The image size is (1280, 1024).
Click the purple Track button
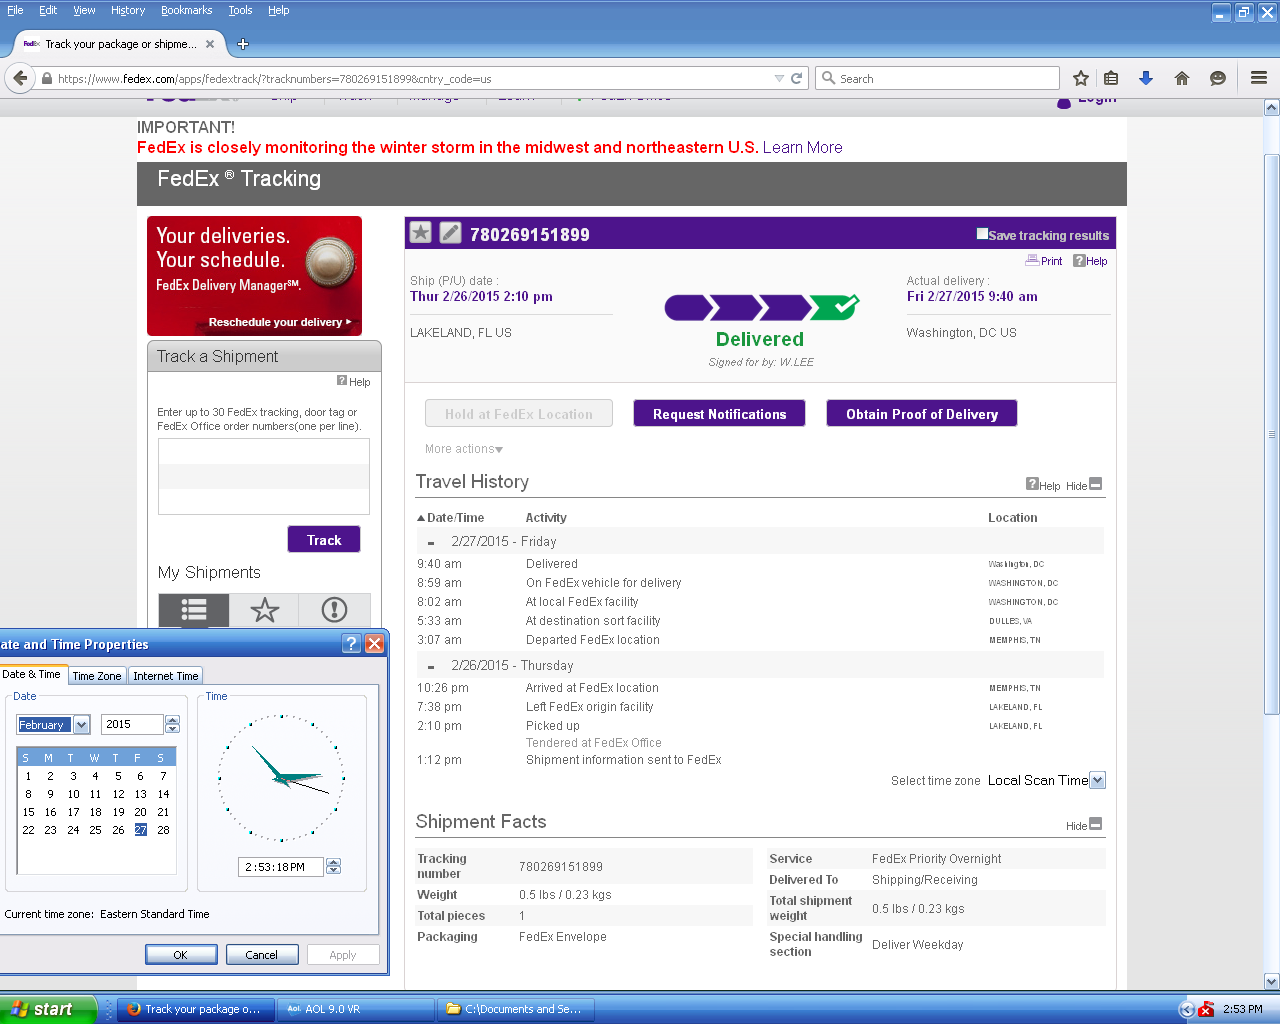[x=324, y=540]
